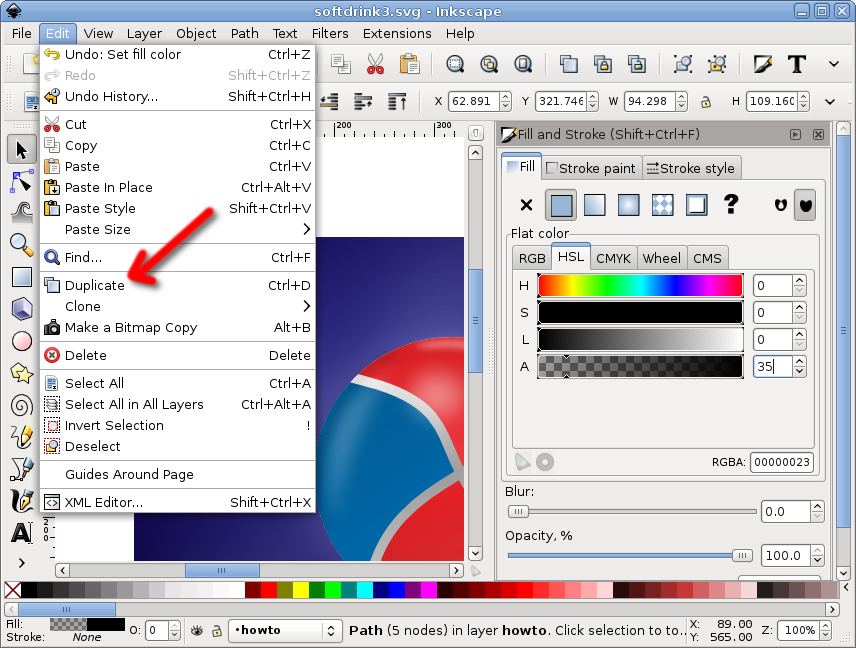This screenshot has height=648, width=856.
Task: Select the Spiral tool
Action: coord(22,406)
